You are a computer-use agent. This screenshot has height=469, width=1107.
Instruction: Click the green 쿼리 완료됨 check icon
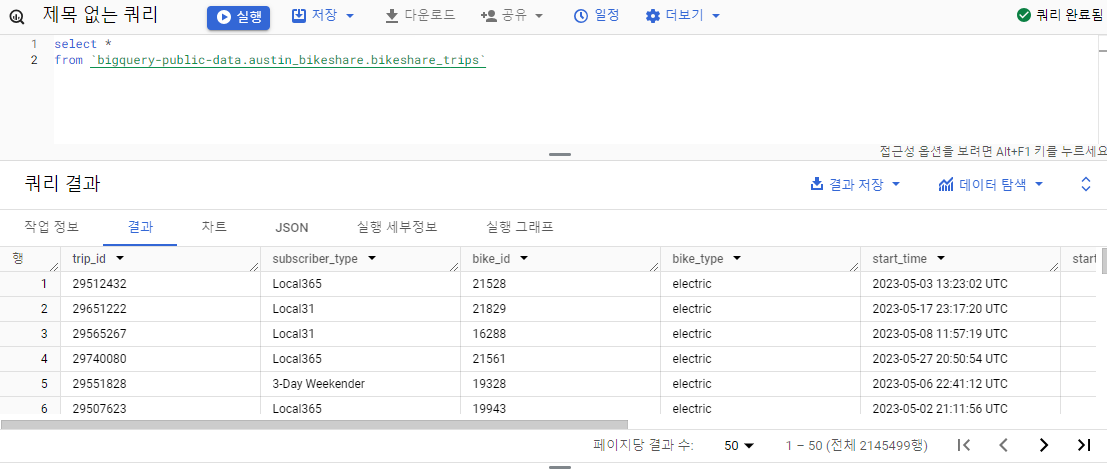tap(1023, 15)
